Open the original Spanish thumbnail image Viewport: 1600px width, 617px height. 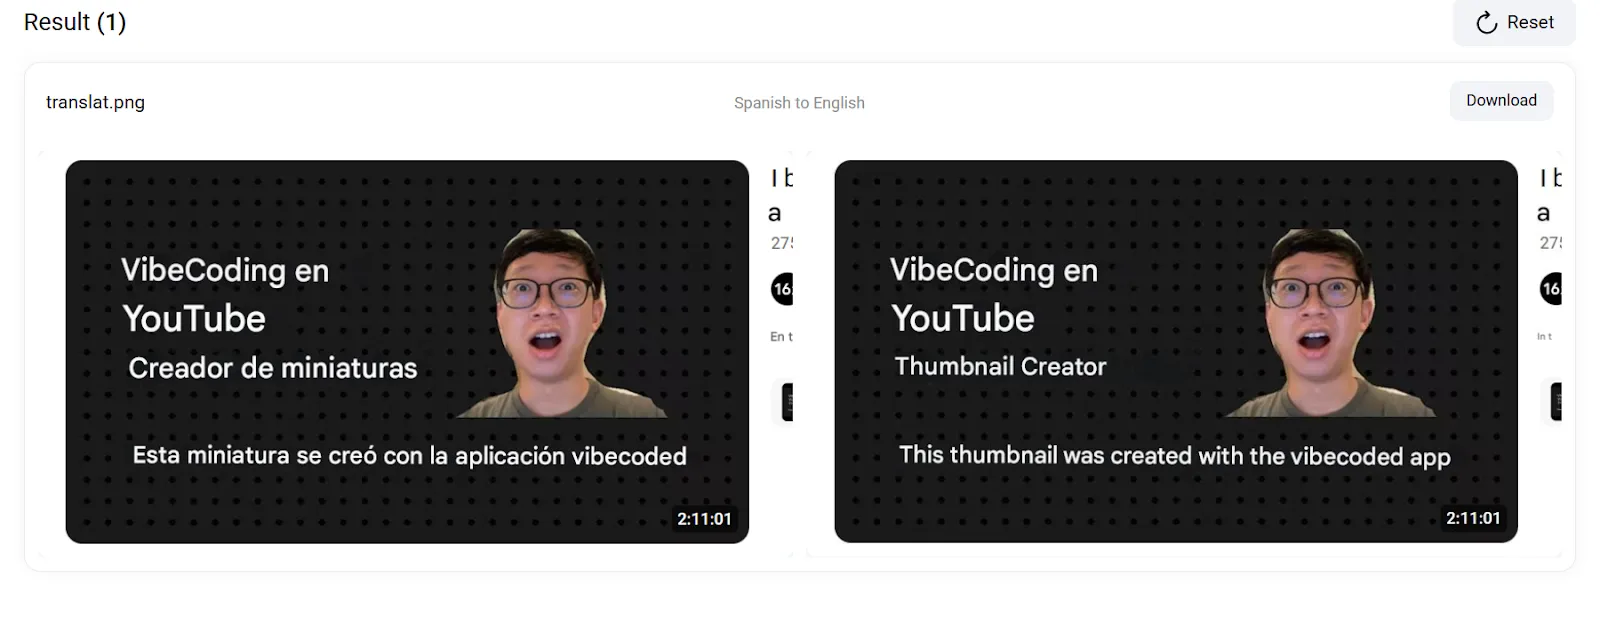(407, 351)
